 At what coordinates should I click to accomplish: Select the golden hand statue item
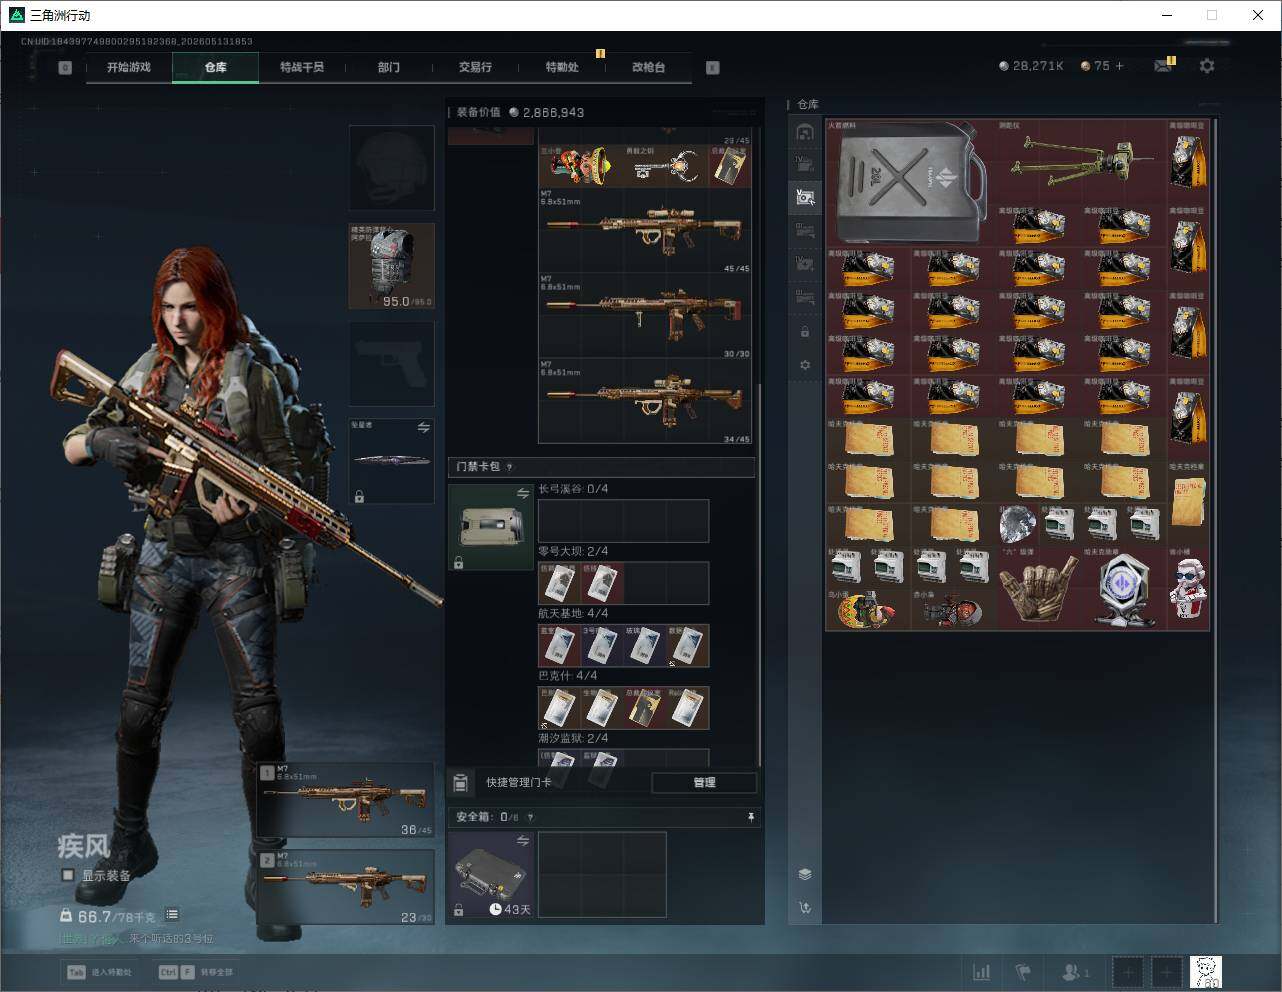[x=1039, y=588]
